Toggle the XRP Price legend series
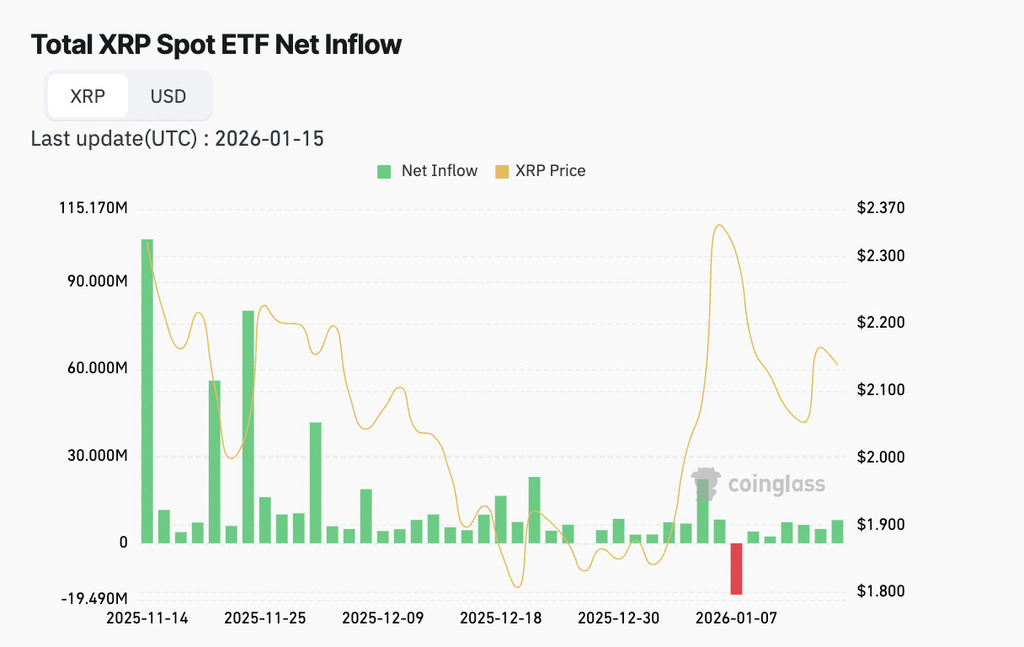The height and width of the screenshot is (647, 1024). click(550, 171)
